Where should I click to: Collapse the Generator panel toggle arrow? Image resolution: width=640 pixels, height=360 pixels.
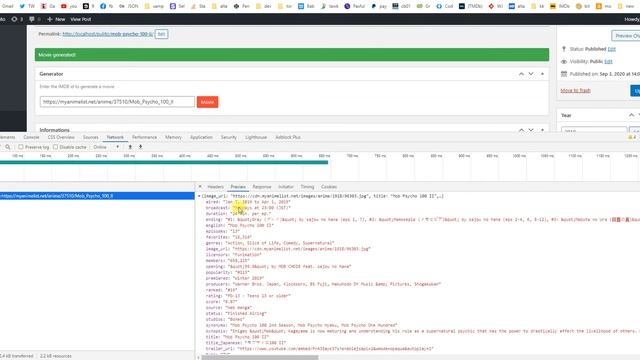[542, 74]
